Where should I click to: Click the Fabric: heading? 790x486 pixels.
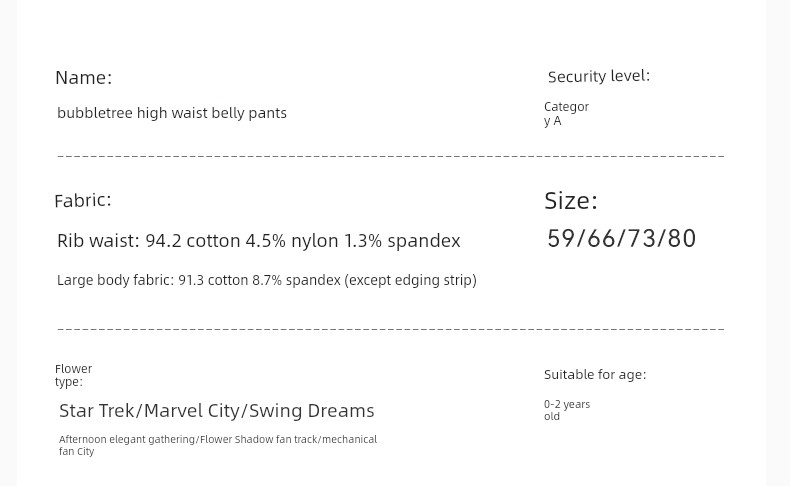pos(83,200)
